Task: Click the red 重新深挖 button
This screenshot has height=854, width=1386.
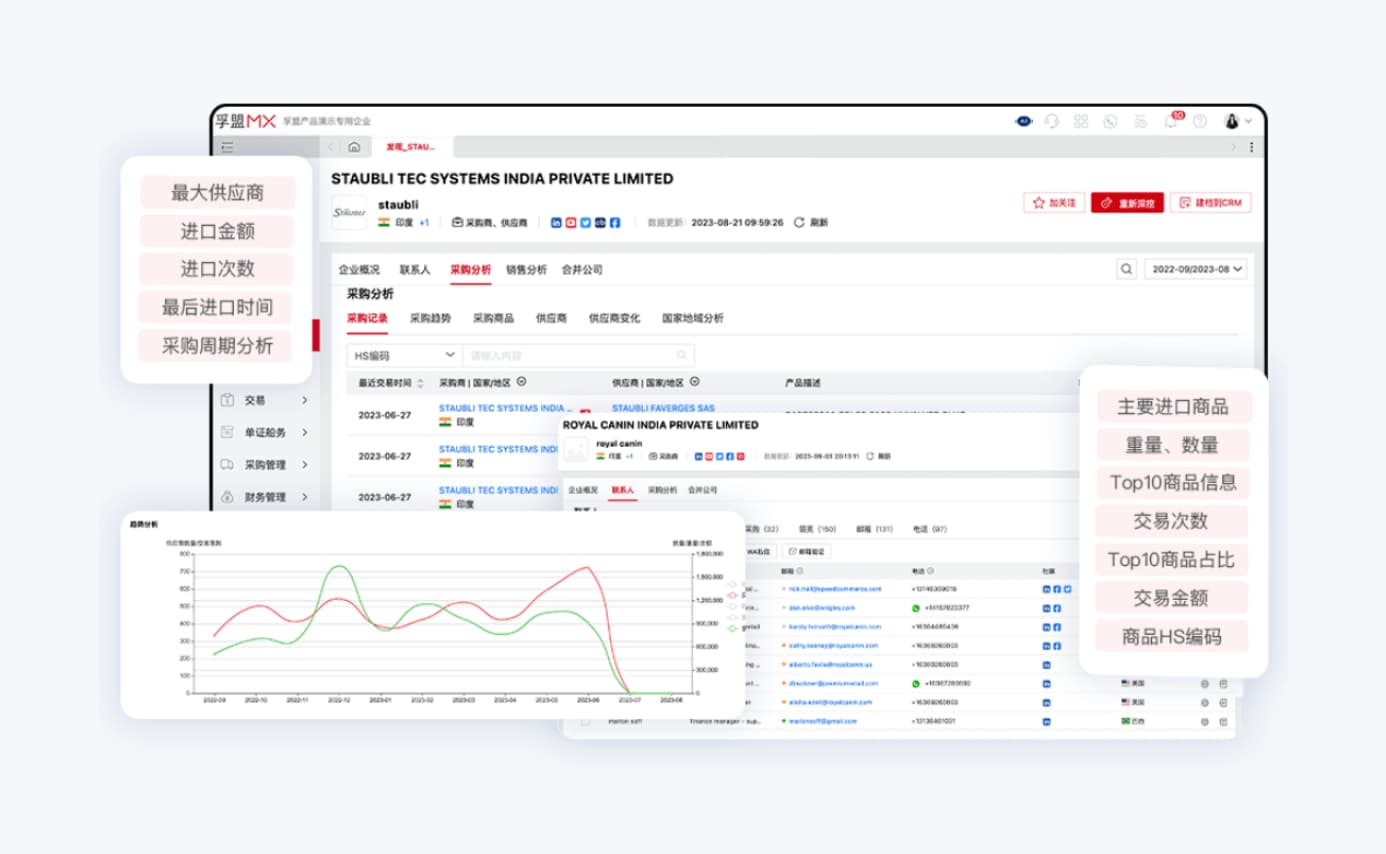Action: click(x=1127, y=203)
